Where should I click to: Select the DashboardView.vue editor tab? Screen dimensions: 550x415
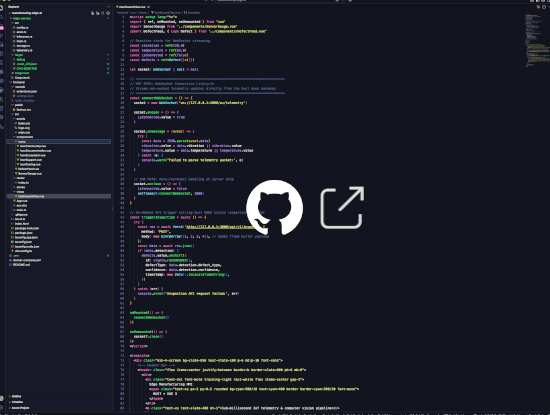(x=132, y=7)
